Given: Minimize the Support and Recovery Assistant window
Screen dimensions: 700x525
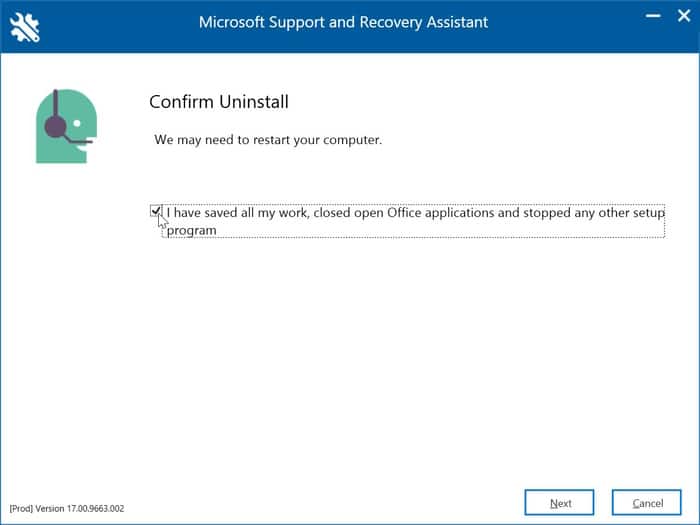Looking at the screenshot, I should [653, 16].
